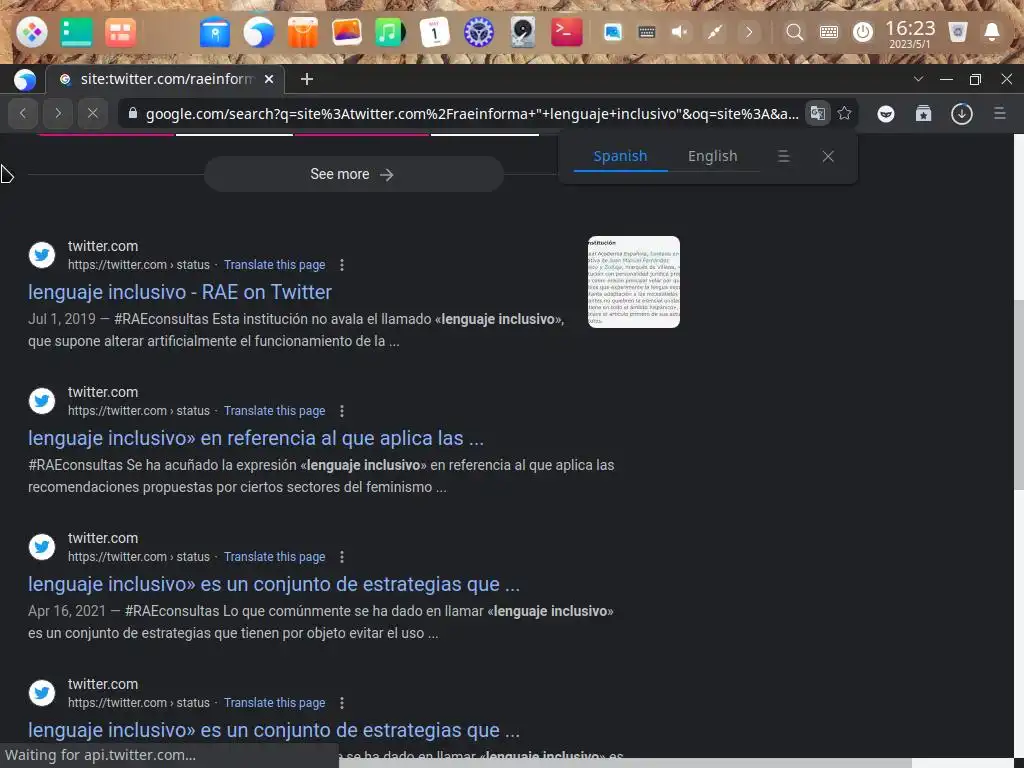Screen dimensions: 1024x768
Task: Select Spanish in the translate popup
Action: [x=620, y=156]
